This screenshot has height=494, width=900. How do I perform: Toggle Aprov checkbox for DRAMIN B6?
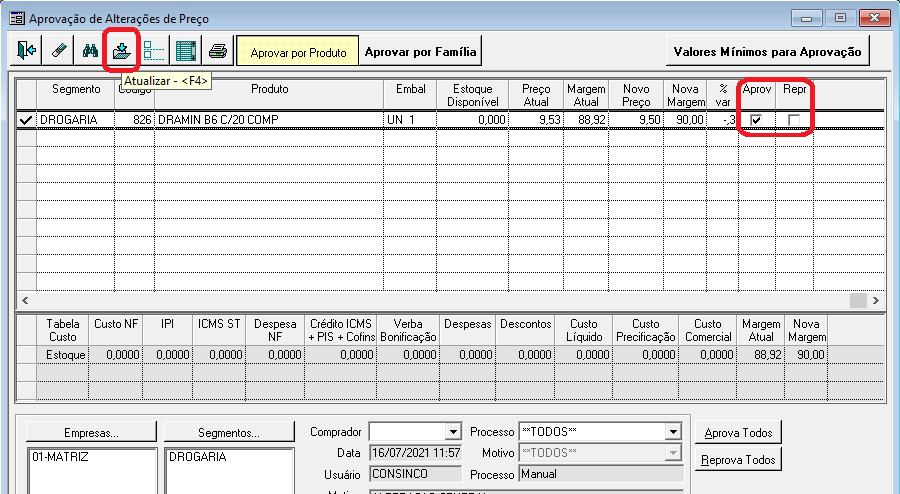(756, 120)
